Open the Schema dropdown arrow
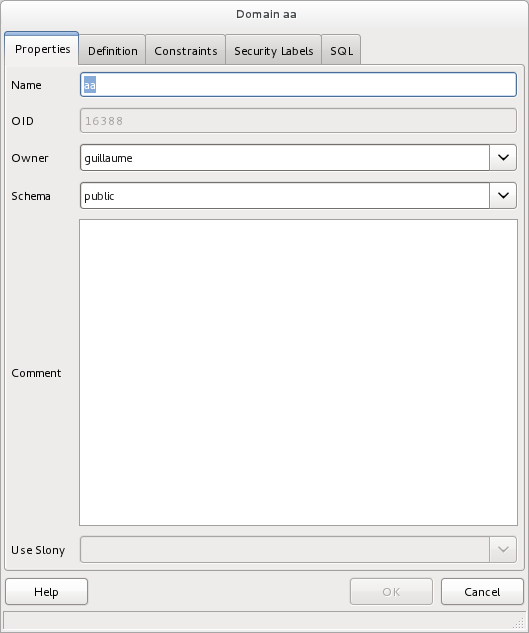This screenshot has width=529, height=633. tap(503, 195)
